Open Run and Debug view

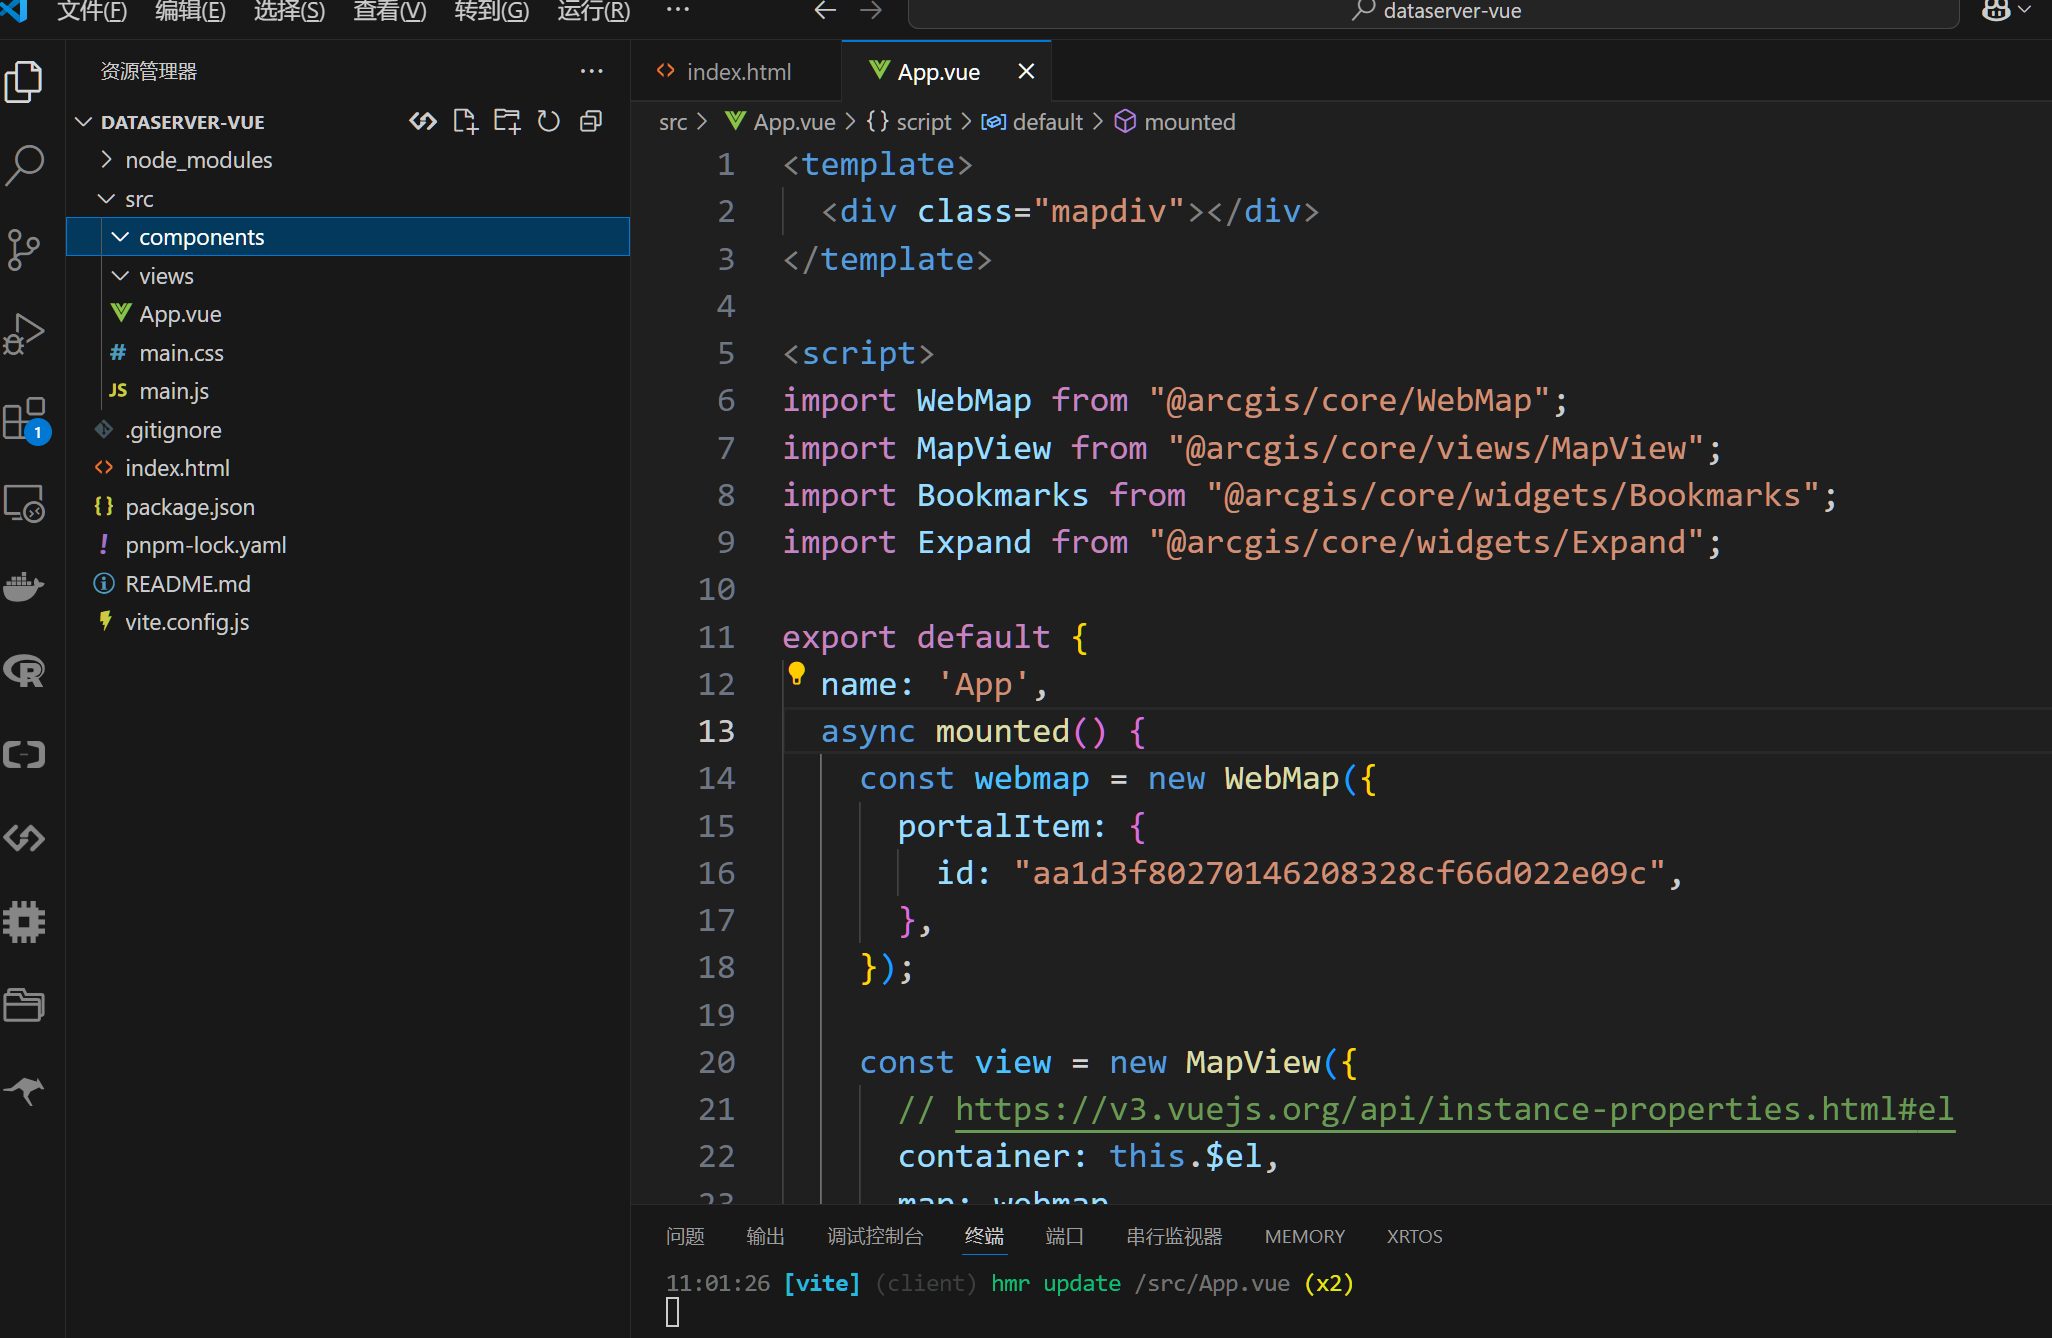[x=24, y=334]
